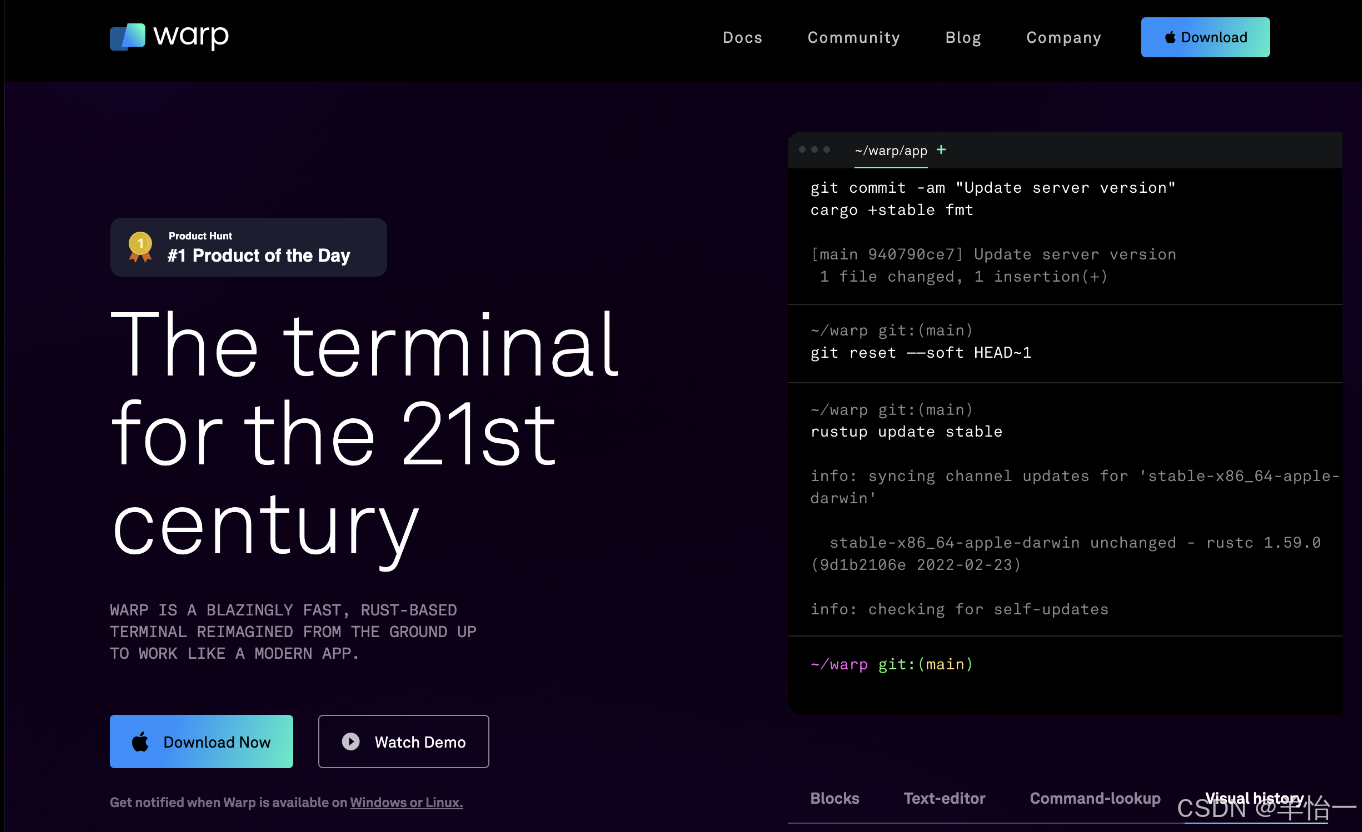Click the gold medal icon

(141, 247)
